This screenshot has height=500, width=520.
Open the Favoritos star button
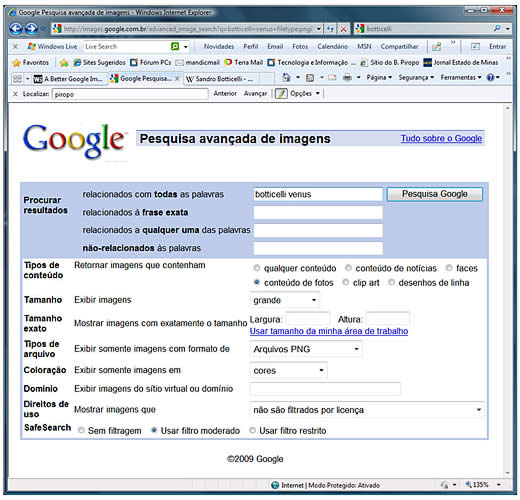click(31, 62)
